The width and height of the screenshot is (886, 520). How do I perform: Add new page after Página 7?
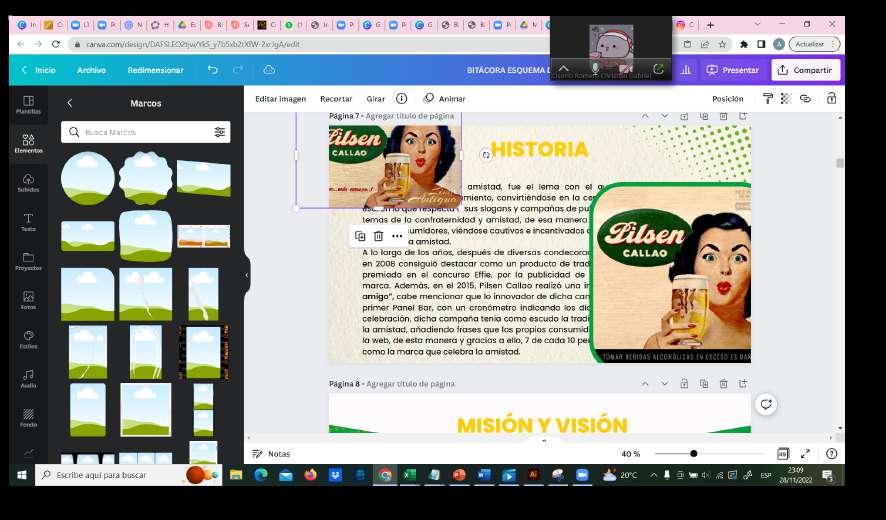pyautogui.click(x=743, y=116)
